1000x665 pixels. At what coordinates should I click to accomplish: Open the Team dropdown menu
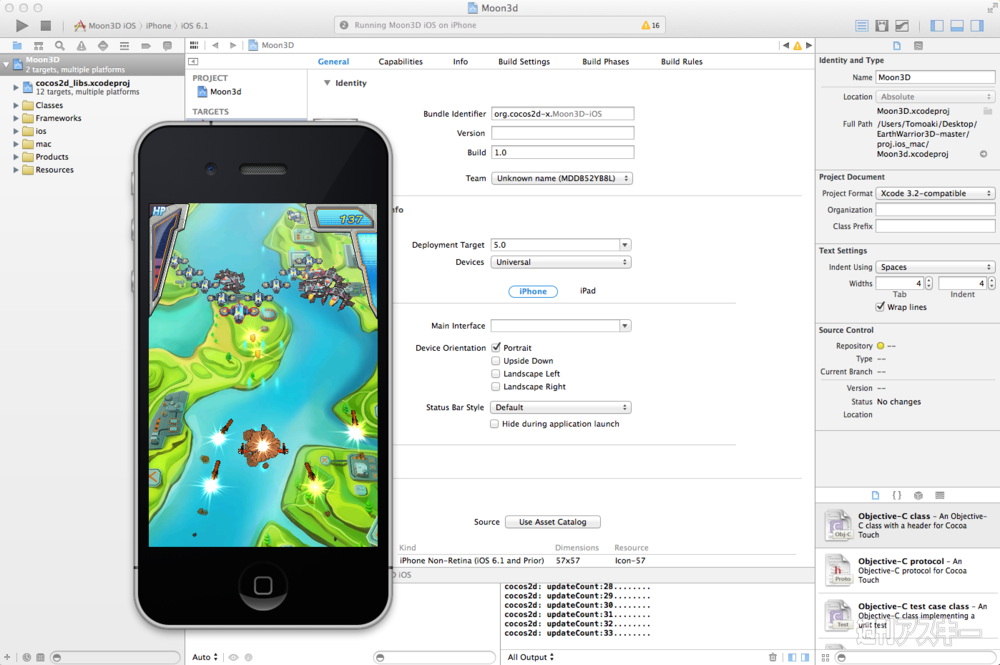point(561,178)
